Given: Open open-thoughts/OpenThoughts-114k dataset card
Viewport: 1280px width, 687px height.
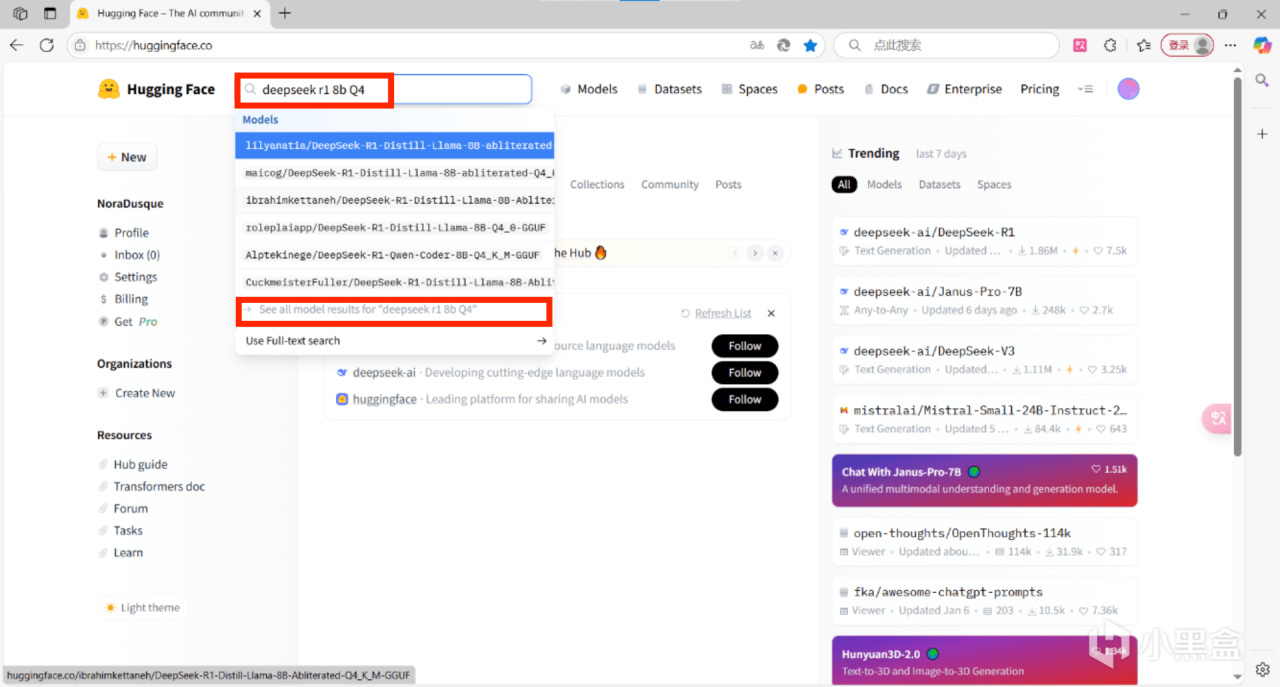Looking at the screenshot, I should (x=984, y=542).
